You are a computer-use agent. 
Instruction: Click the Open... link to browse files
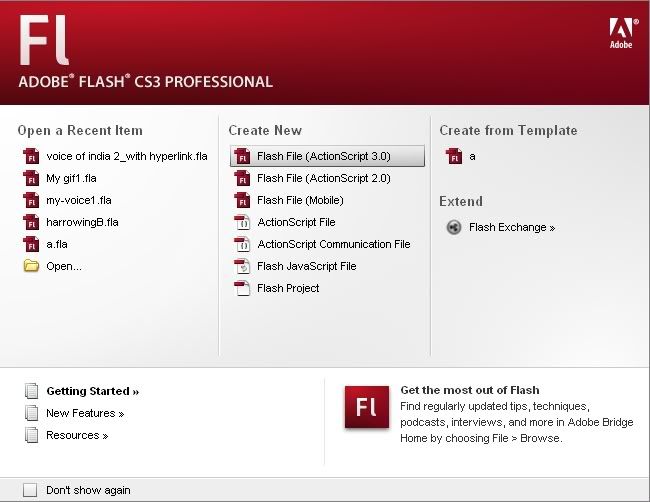(x=64, y=266)
